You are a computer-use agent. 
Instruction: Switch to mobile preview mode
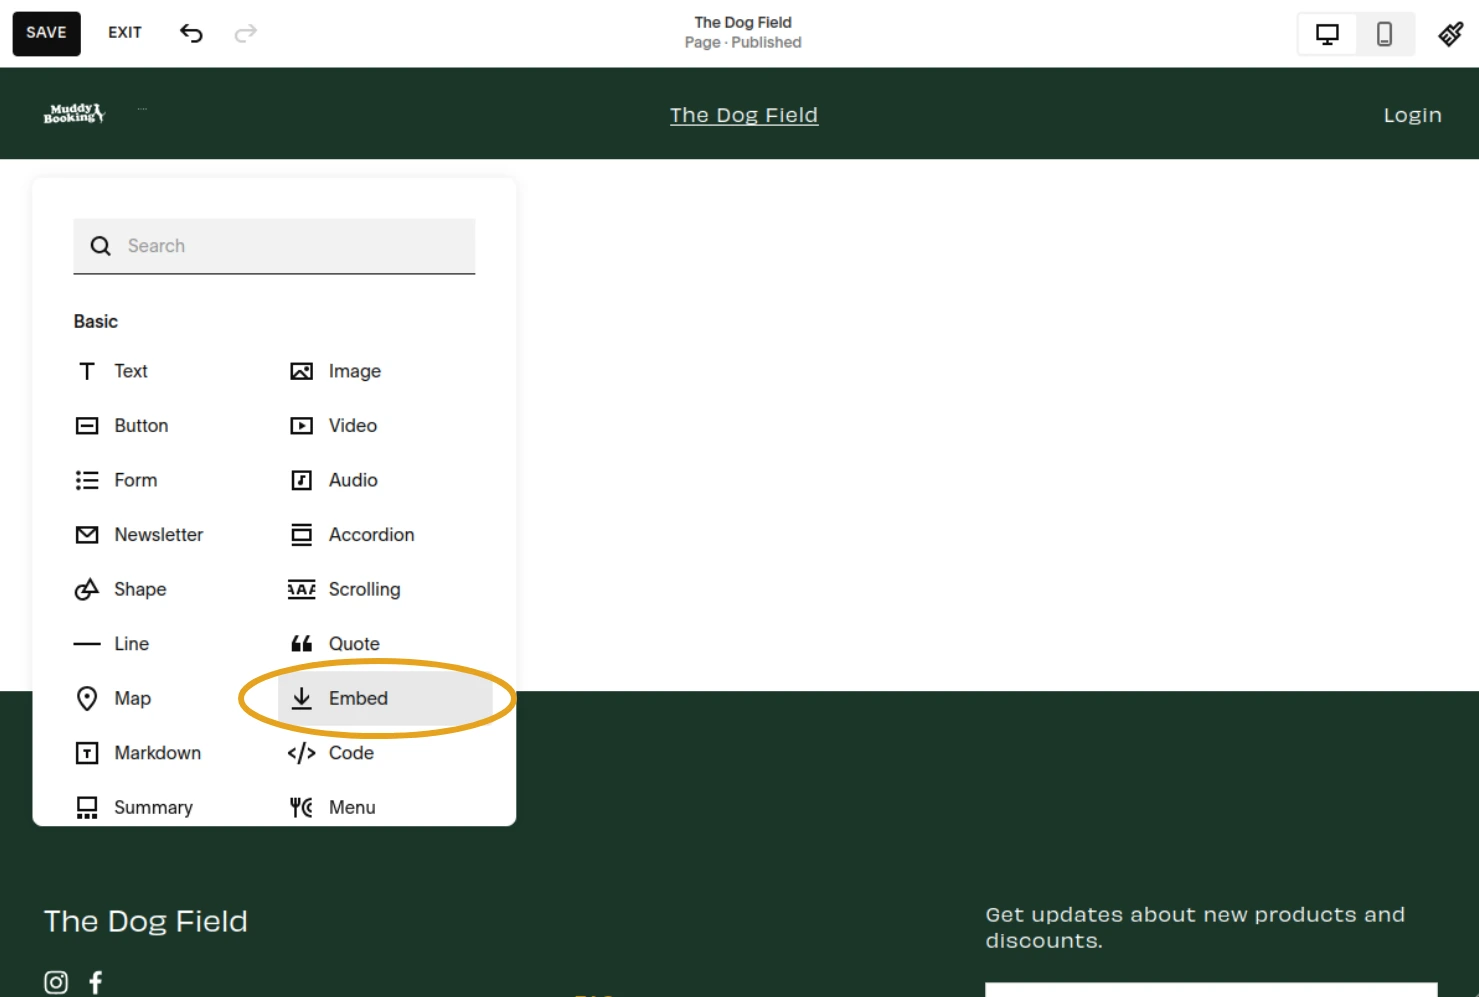1385,33
